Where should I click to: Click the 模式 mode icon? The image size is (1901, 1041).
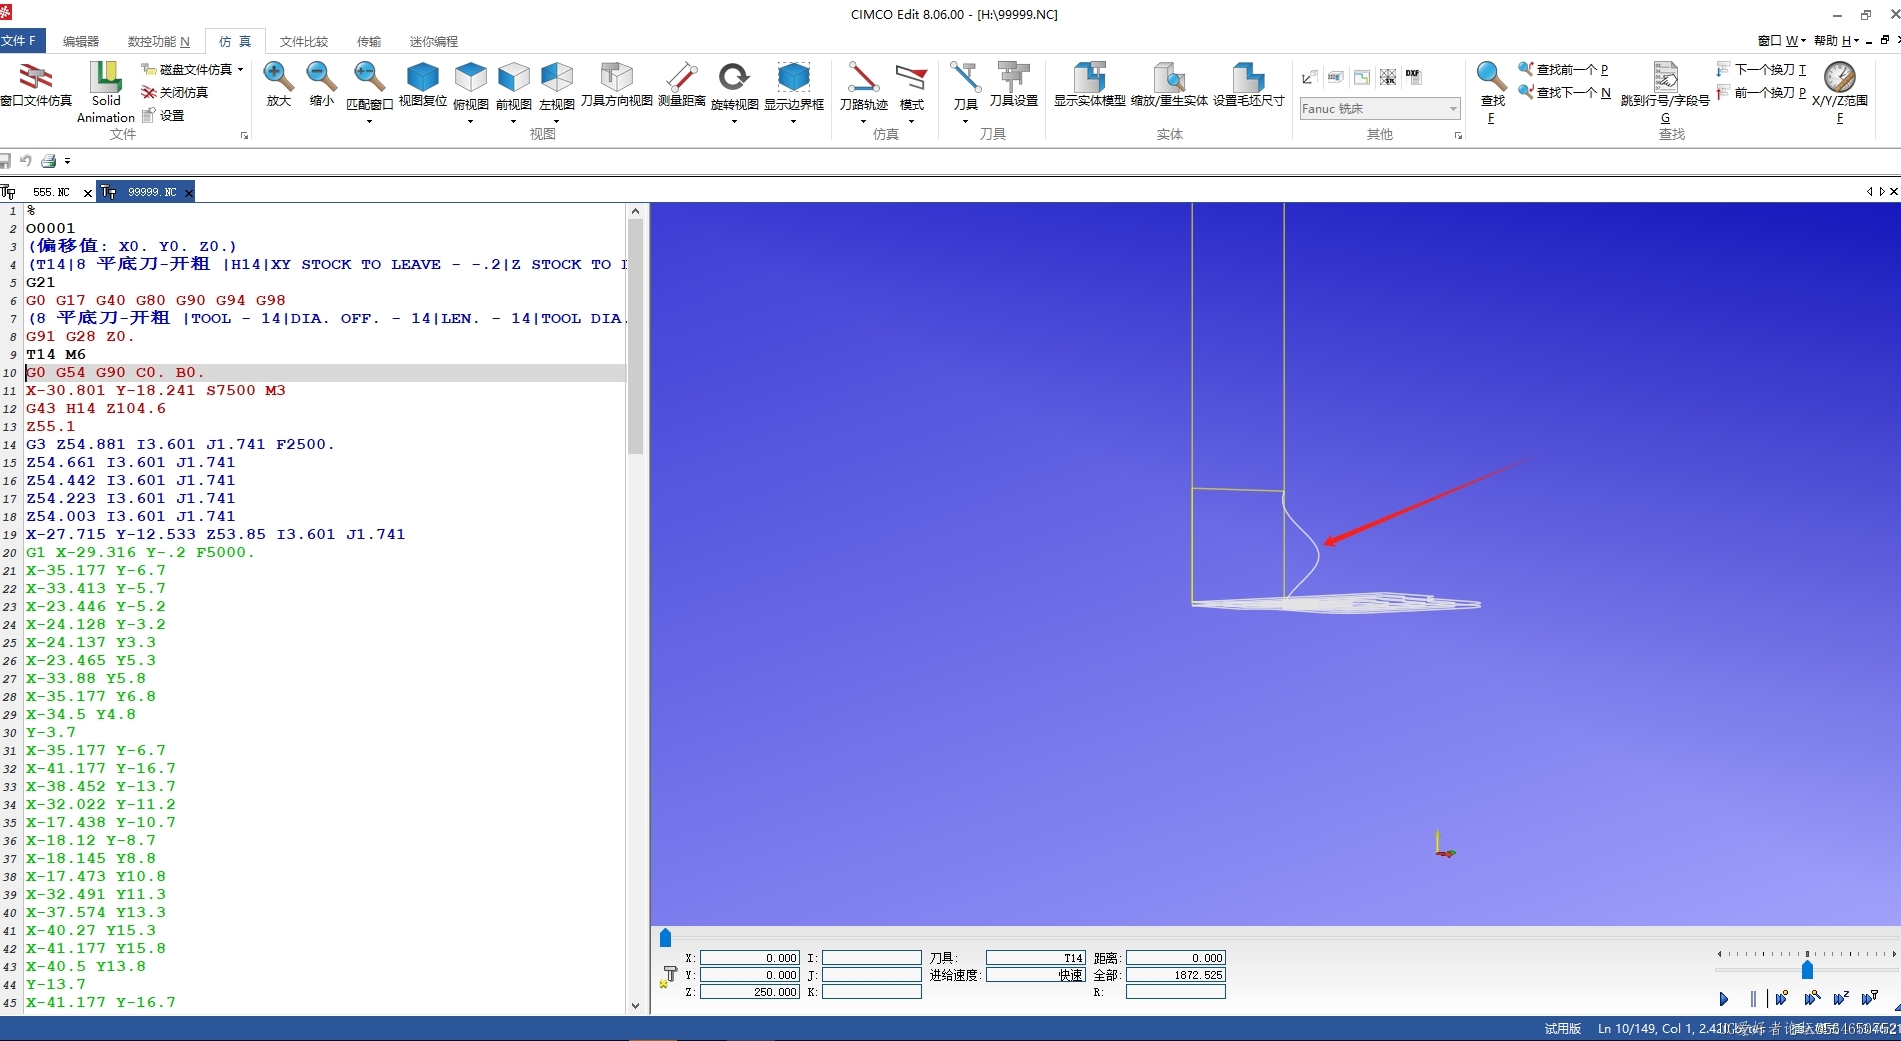click(911, 77)
